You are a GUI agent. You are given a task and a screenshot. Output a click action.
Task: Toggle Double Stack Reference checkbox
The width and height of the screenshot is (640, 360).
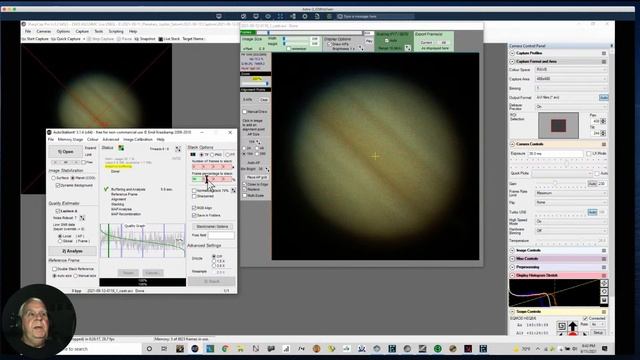[55, 269]
